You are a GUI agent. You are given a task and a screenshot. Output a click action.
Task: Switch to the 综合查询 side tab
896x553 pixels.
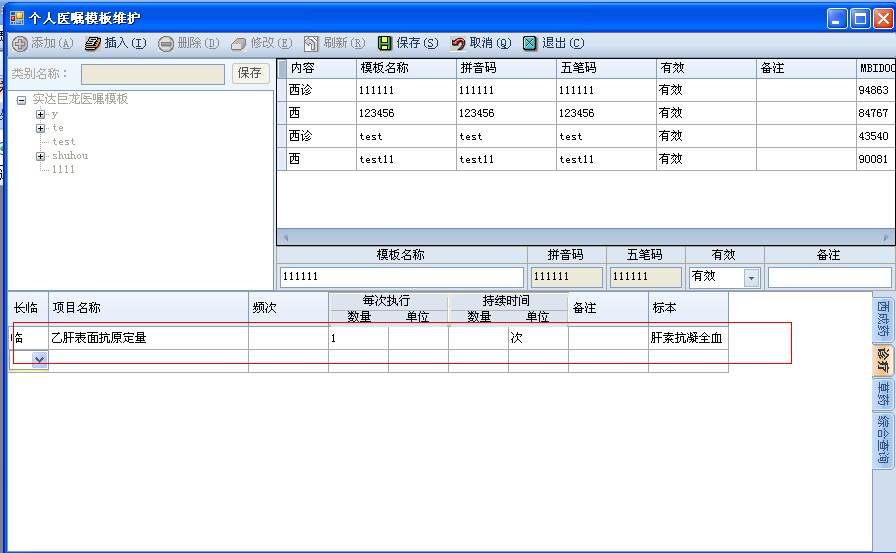[883, 440]
